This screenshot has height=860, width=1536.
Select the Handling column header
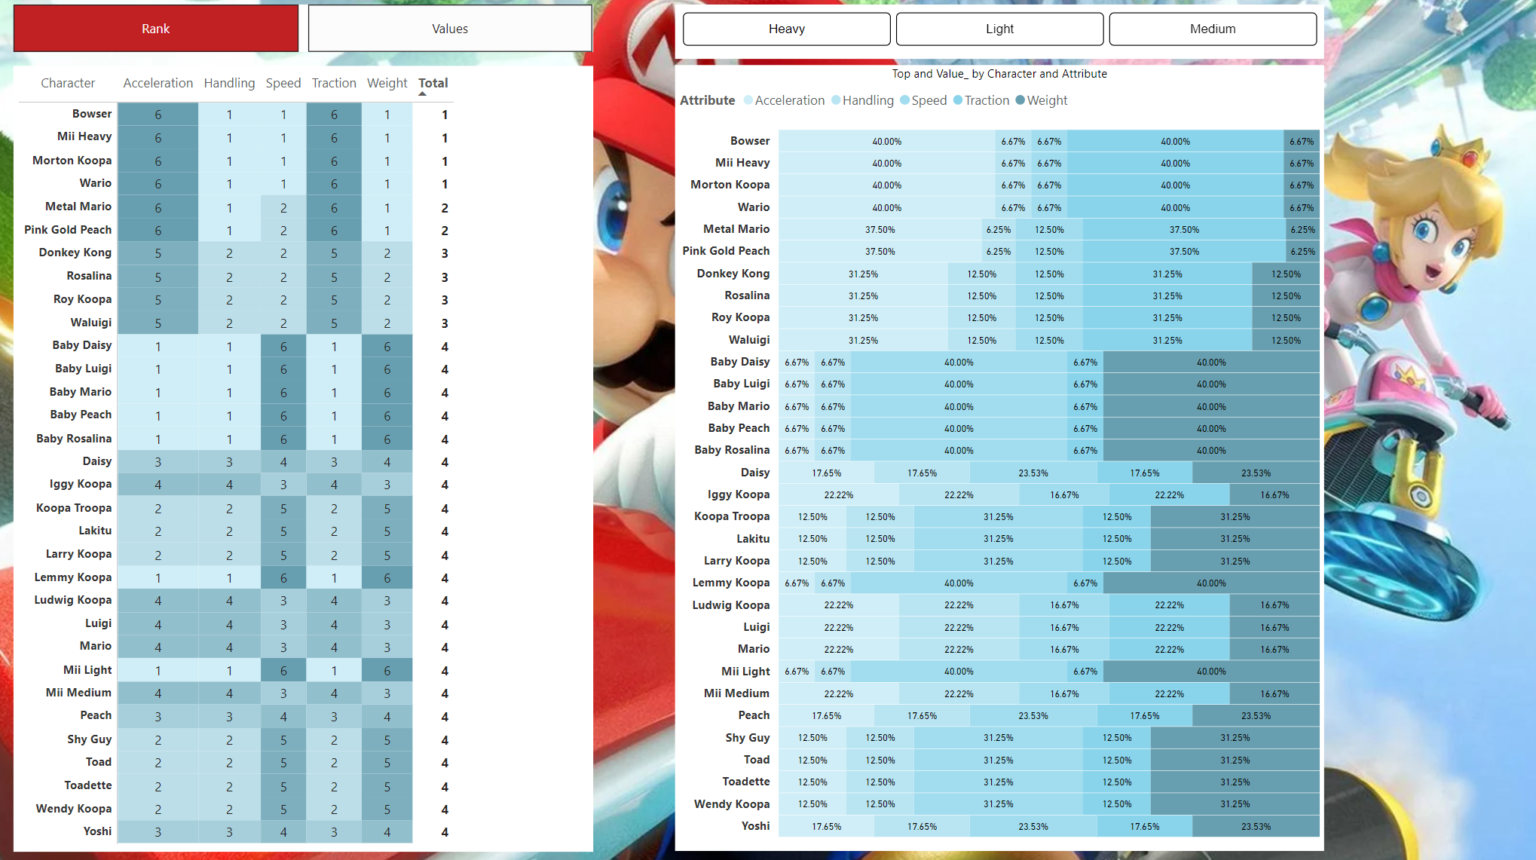pyautogui.click(x=229, y=83)
